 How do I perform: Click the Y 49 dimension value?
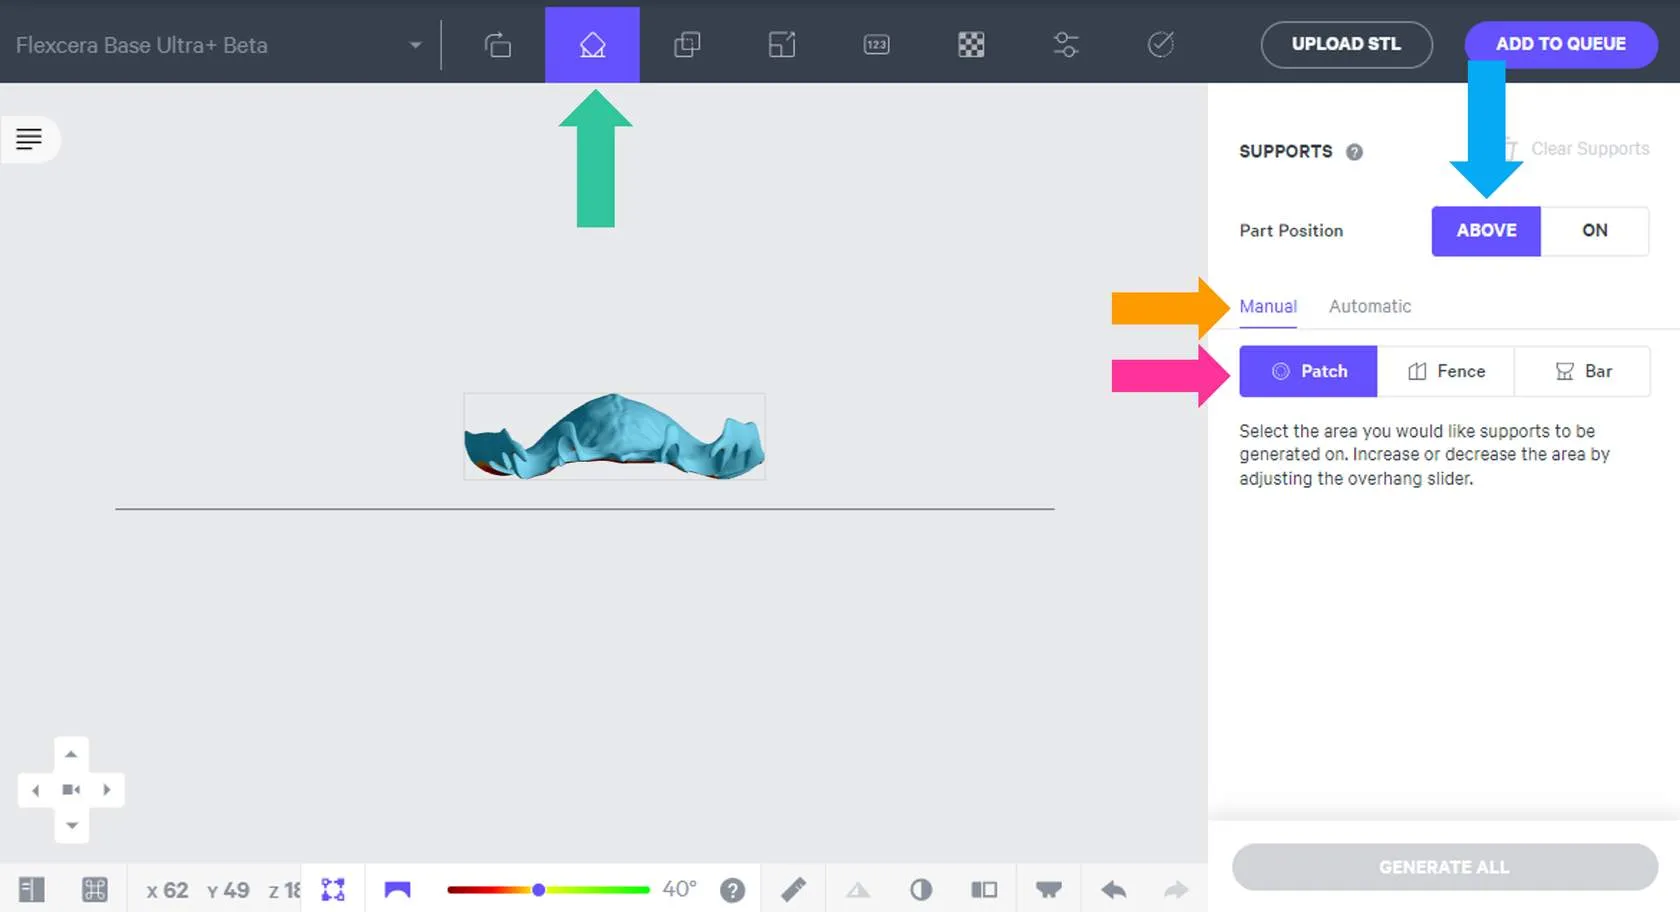pos(228,890)
